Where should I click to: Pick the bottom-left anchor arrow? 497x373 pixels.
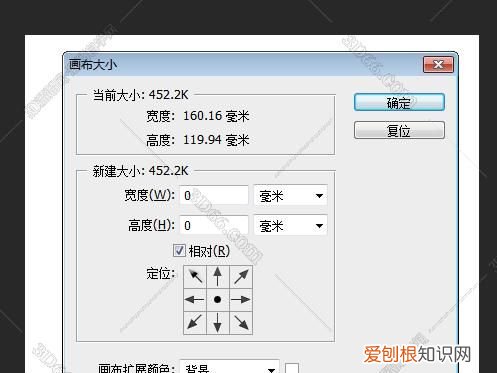click(x=195, y=322)
